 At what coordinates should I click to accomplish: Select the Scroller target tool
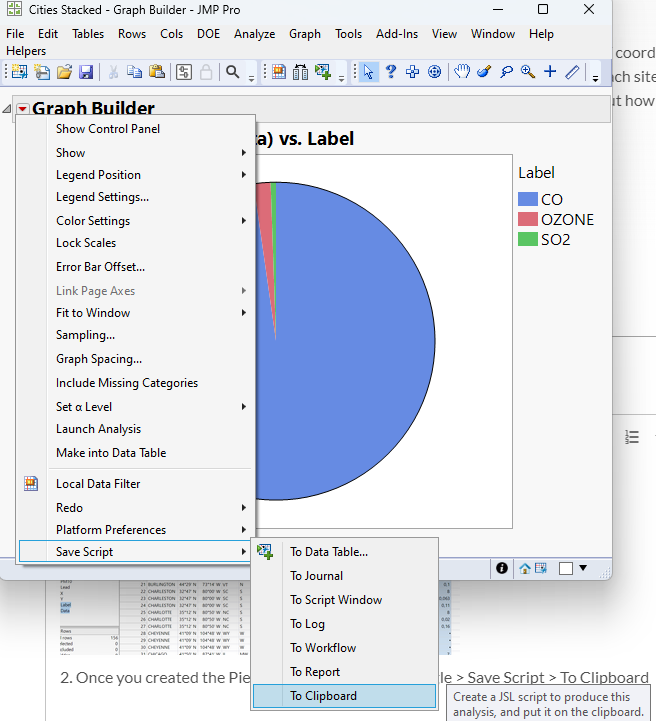434,72
